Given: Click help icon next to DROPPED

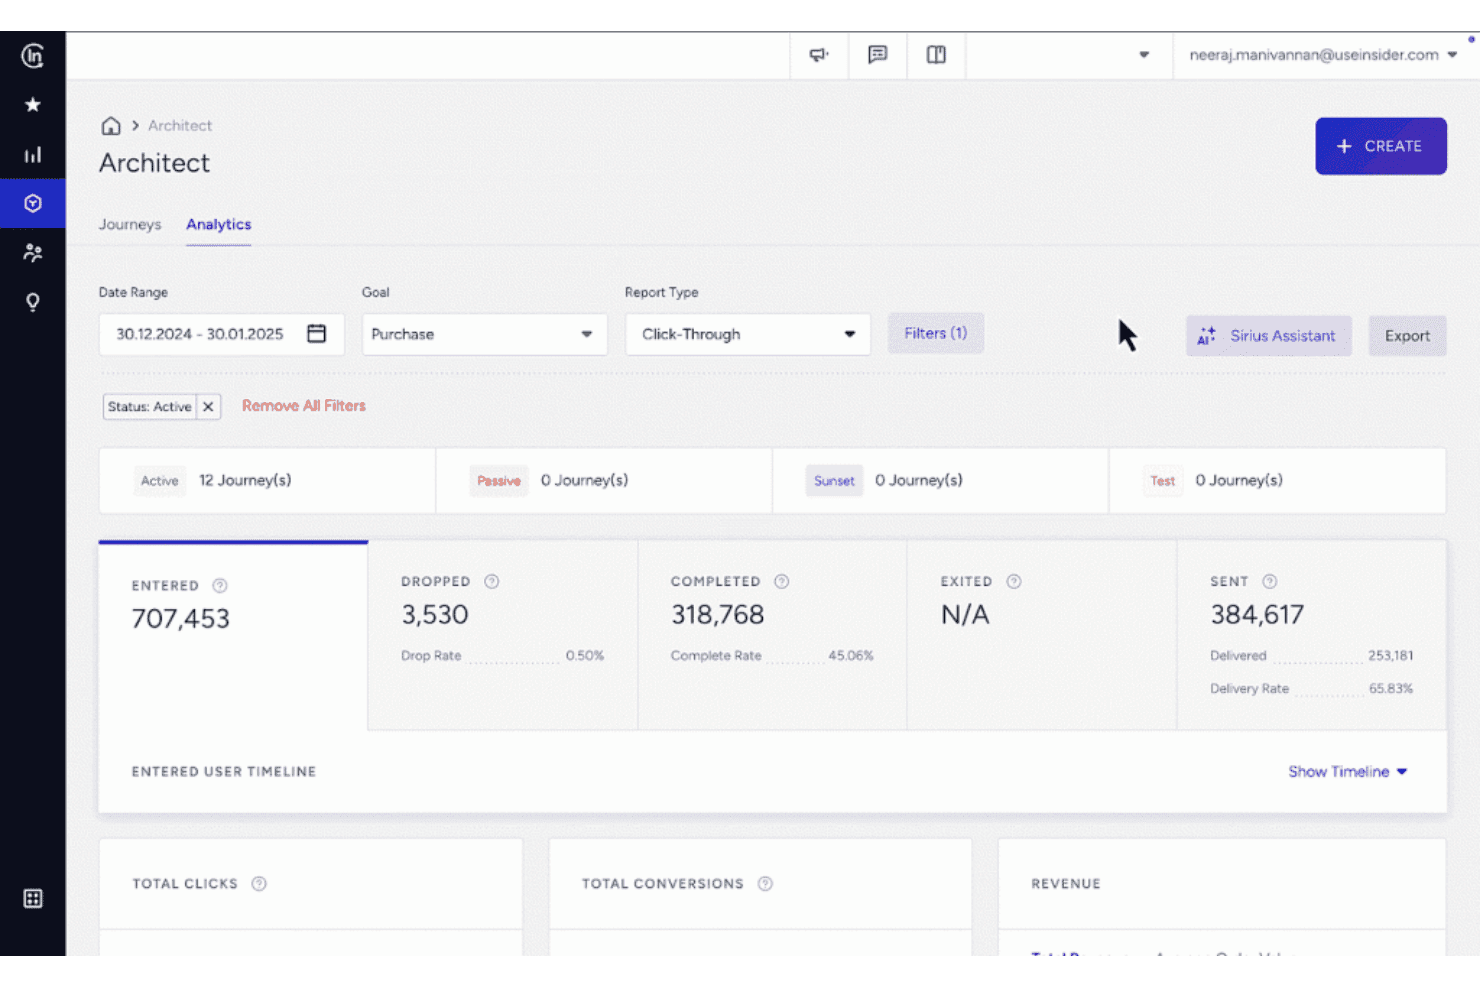Looking at the screenshot, I should 492,581.
